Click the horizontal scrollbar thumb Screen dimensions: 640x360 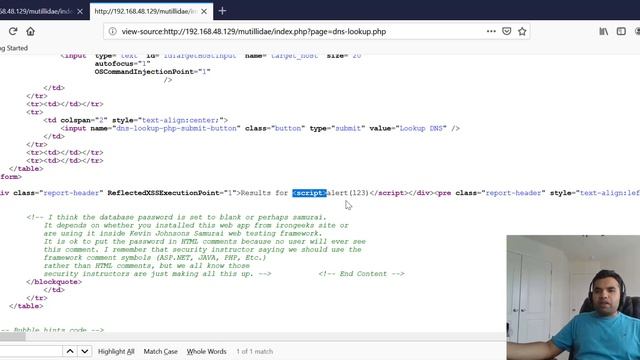(13, 336)
